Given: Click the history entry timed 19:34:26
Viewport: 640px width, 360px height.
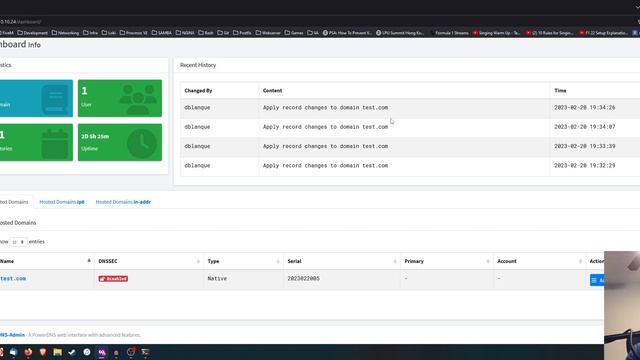Looking at the screenshot, I should [410, 108].
